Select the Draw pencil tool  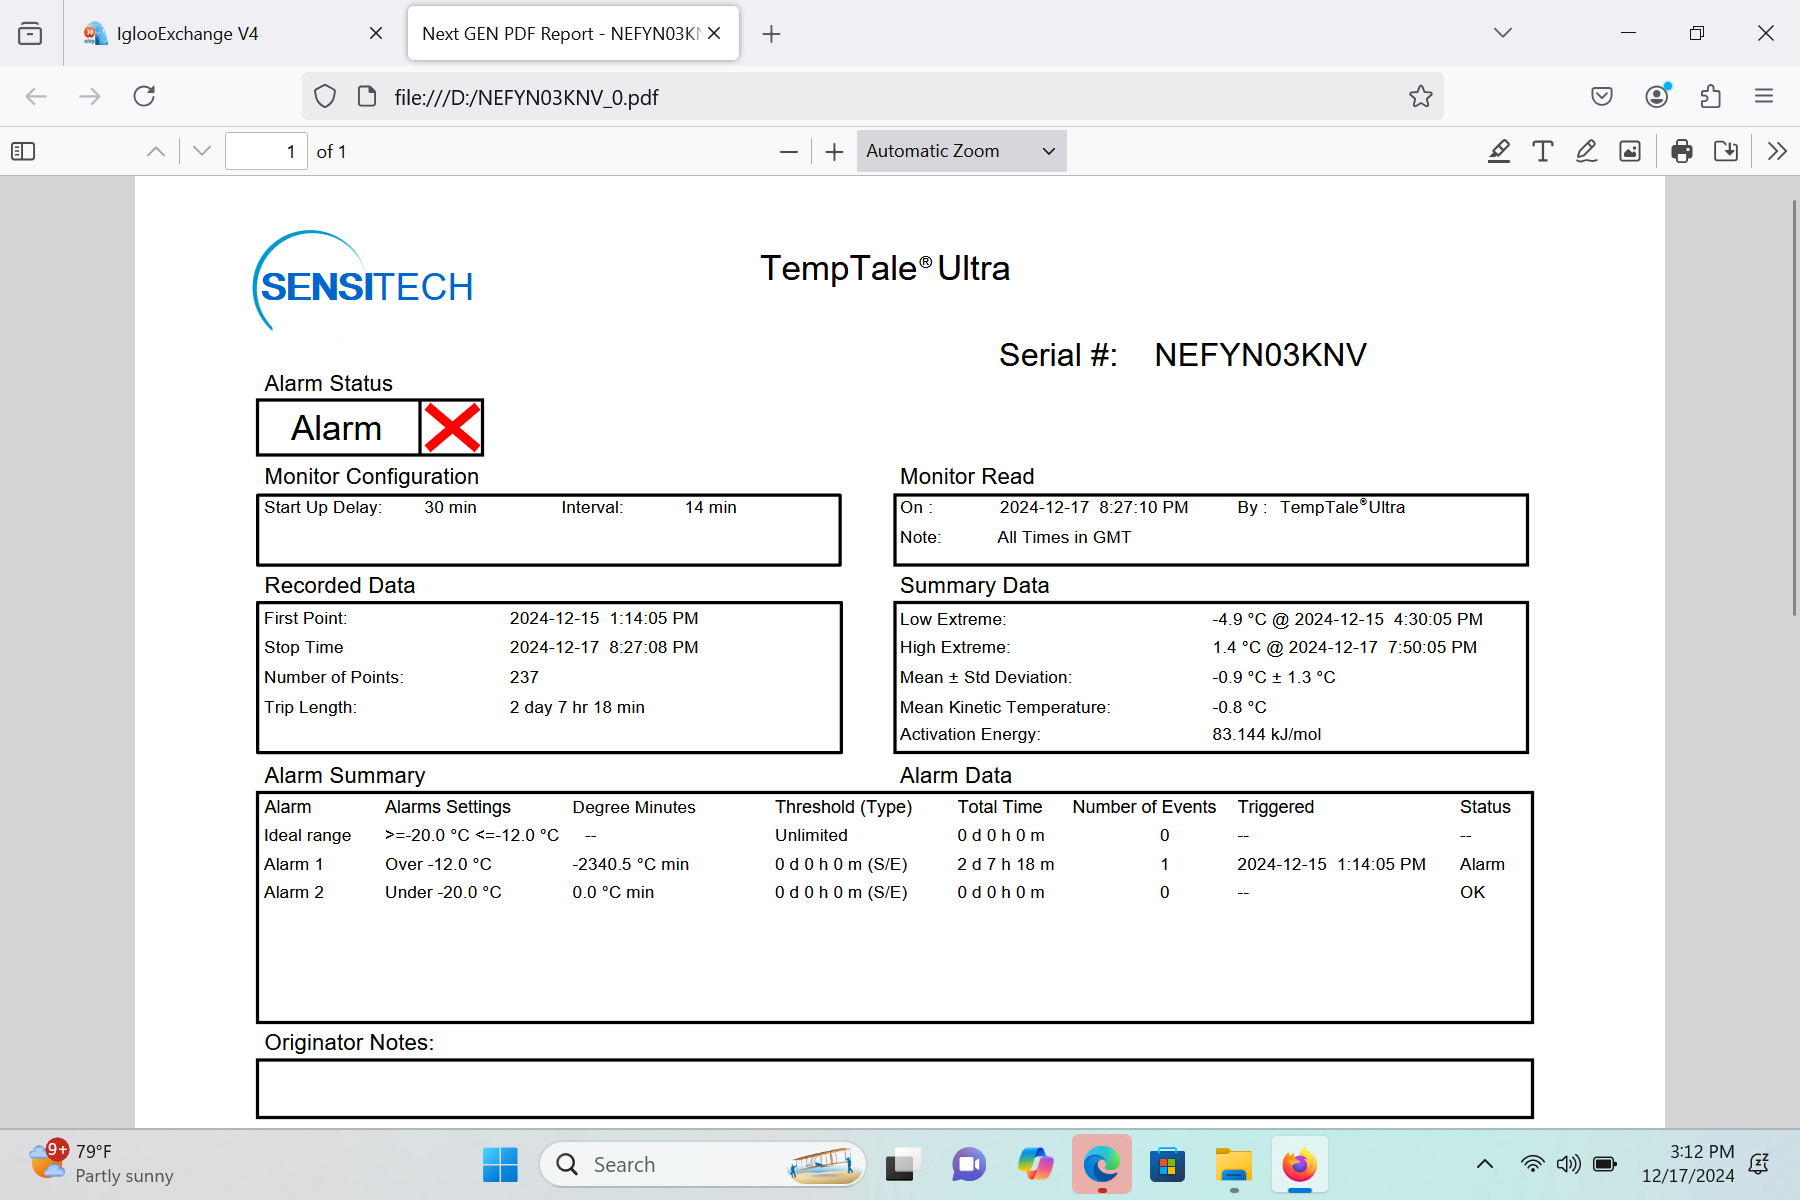(x=1587, y=151)
